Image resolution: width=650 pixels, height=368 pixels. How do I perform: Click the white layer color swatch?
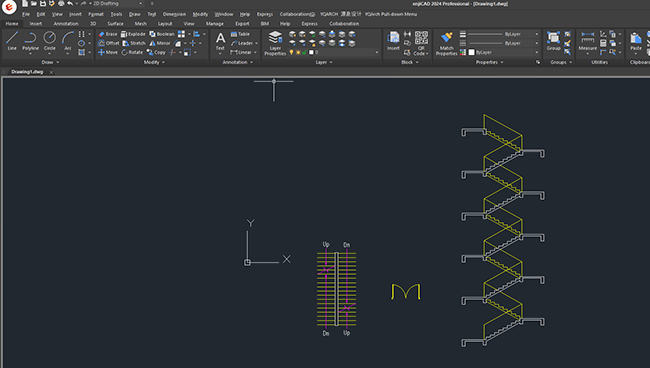point(311,52)
